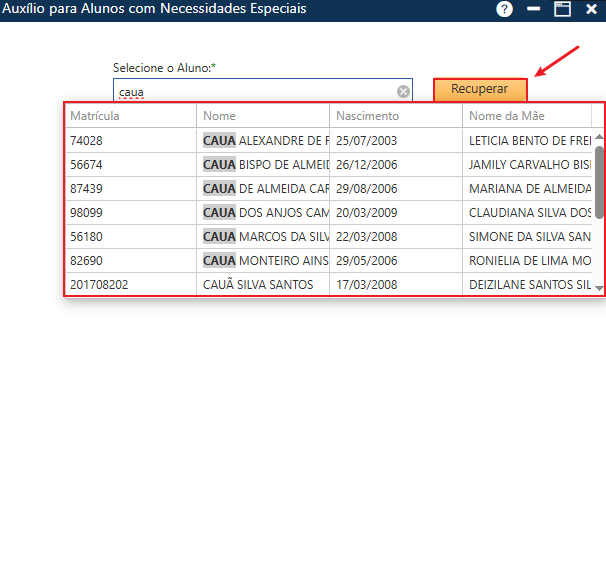
Task: Select student CAUA MARCOS DA SILV
Action: pyautogui.click(x=266, y=237)
